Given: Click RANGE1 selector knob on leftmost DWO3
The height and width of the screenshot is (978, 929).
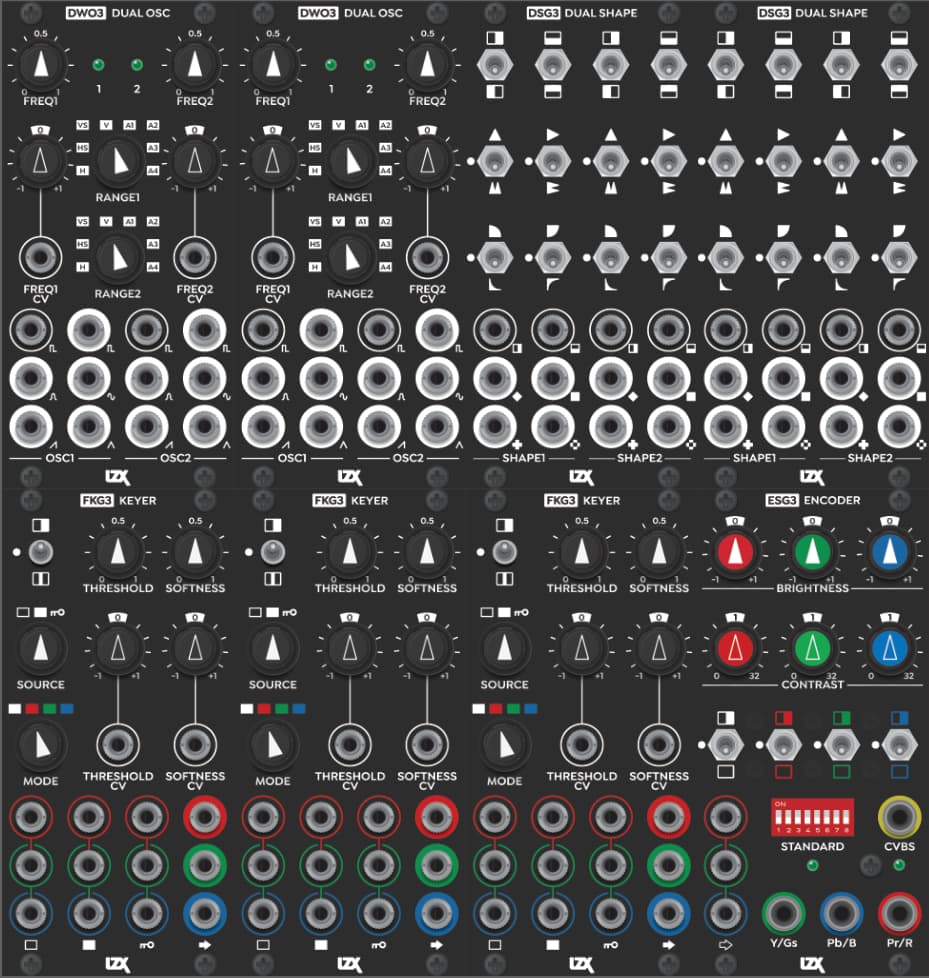Looking at the screenshot, I should pyautogui.click(x=118, y=162).
